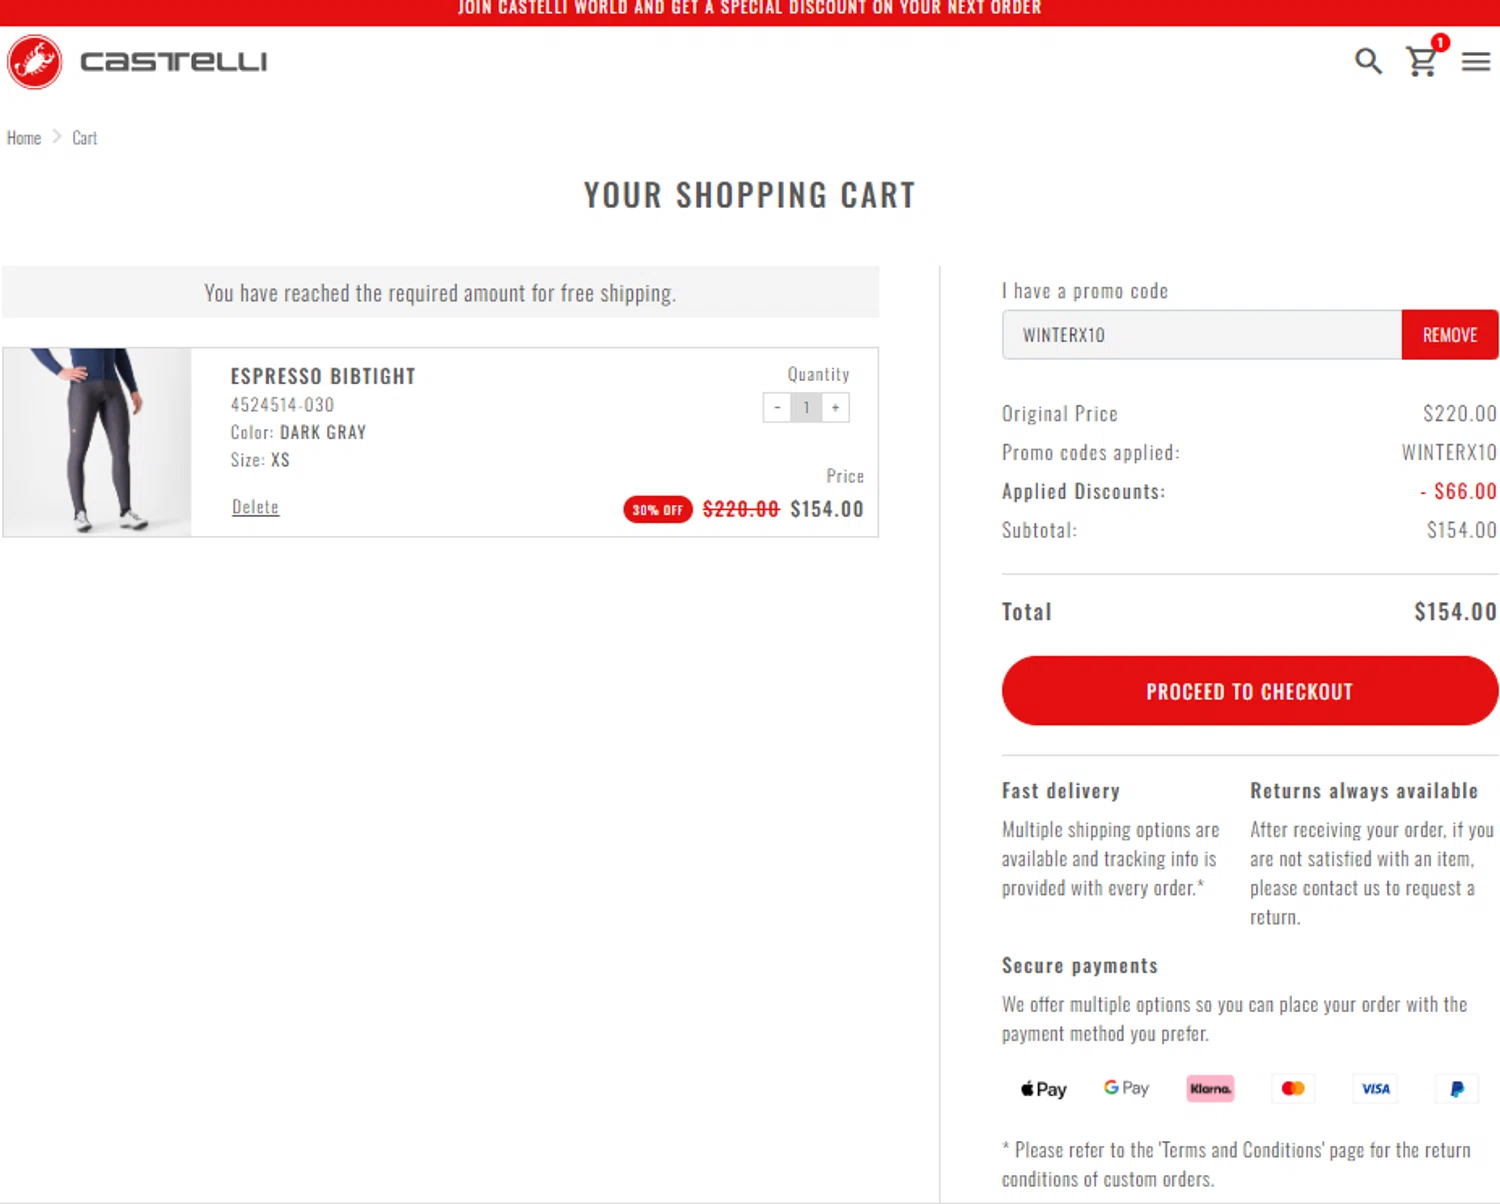Click the Total $154.00 amount

pyautogui.click(x=1456, y=612)
